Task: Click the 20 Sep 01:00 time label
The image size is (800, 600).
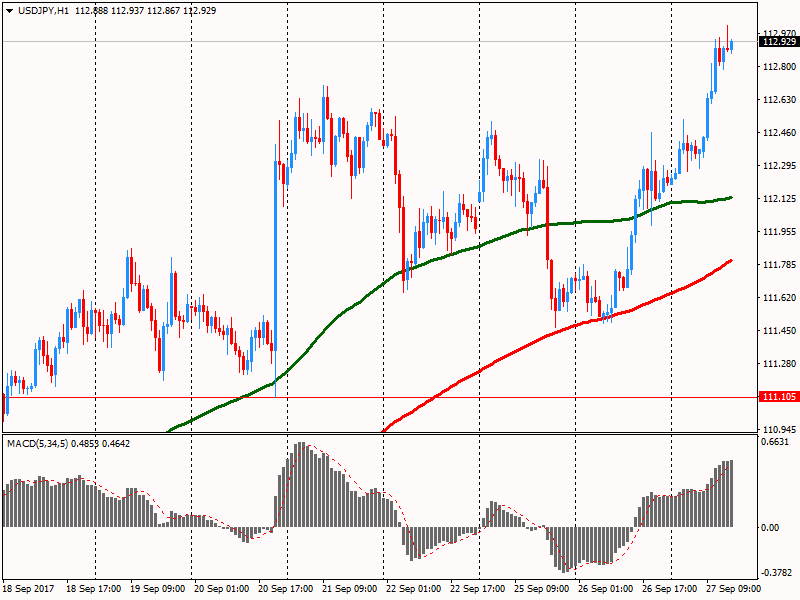Action: 221,589
